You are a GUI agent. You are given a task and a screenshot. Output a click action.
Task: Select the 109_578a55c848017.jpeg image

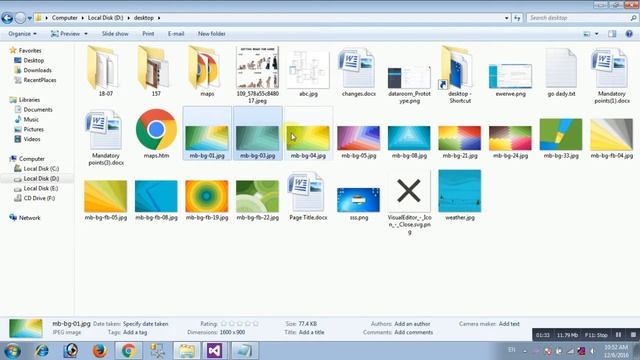258,74
